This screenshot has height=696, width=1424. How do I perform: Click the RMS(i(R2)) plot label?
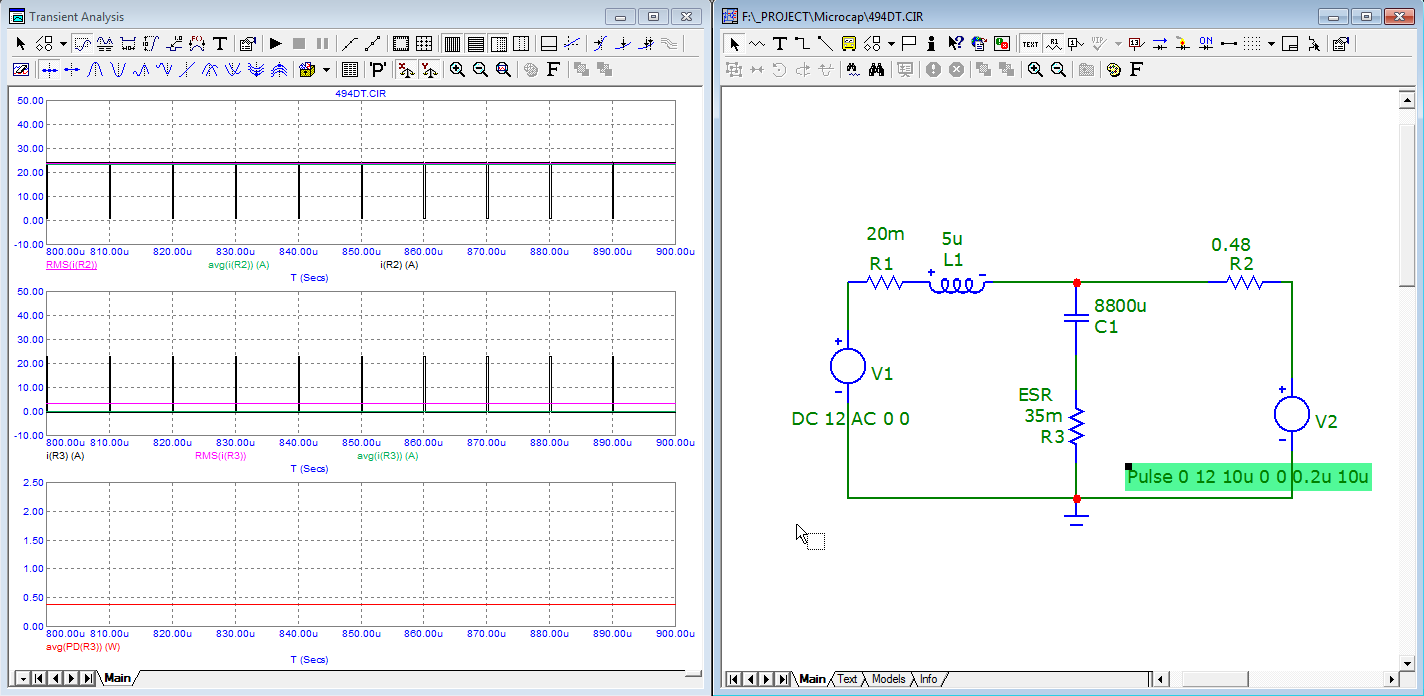71,265
